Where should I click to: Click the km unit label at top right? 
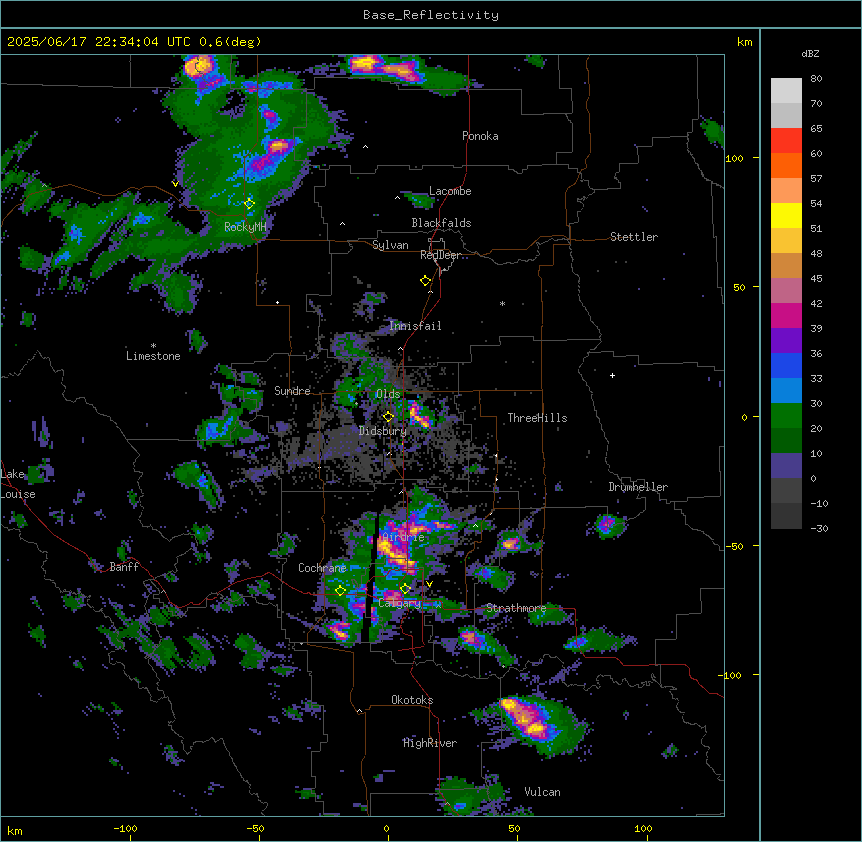(745, 42)
